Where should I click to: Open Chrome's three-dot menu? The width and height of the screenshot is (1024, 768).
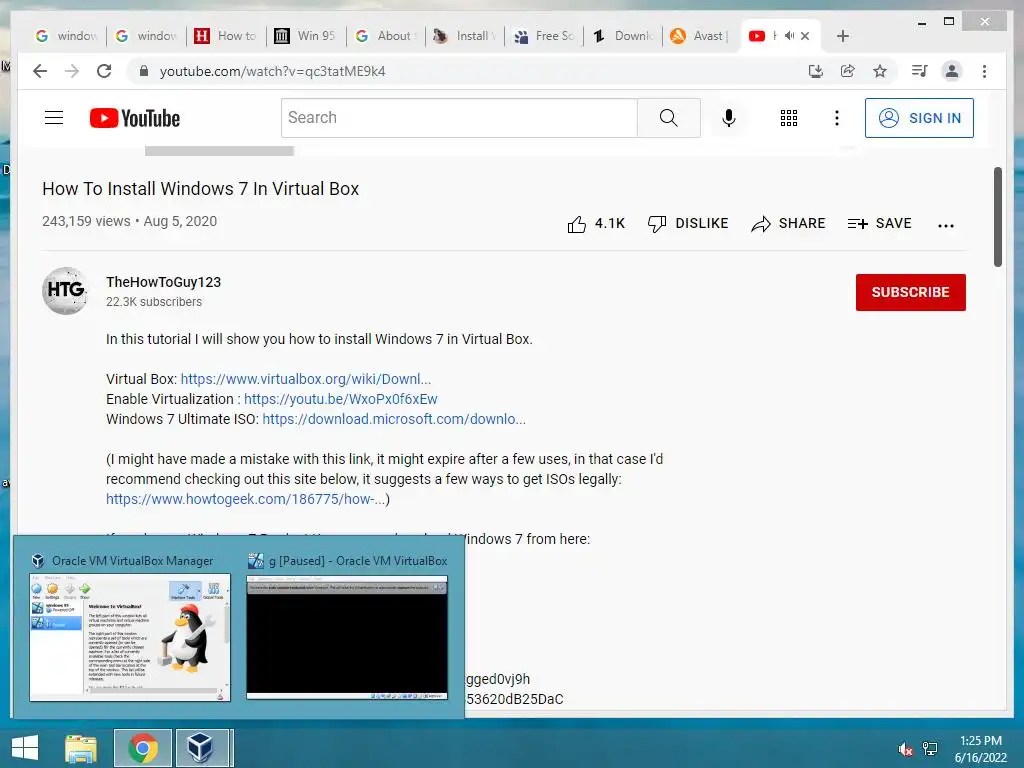tap(984, 71)
